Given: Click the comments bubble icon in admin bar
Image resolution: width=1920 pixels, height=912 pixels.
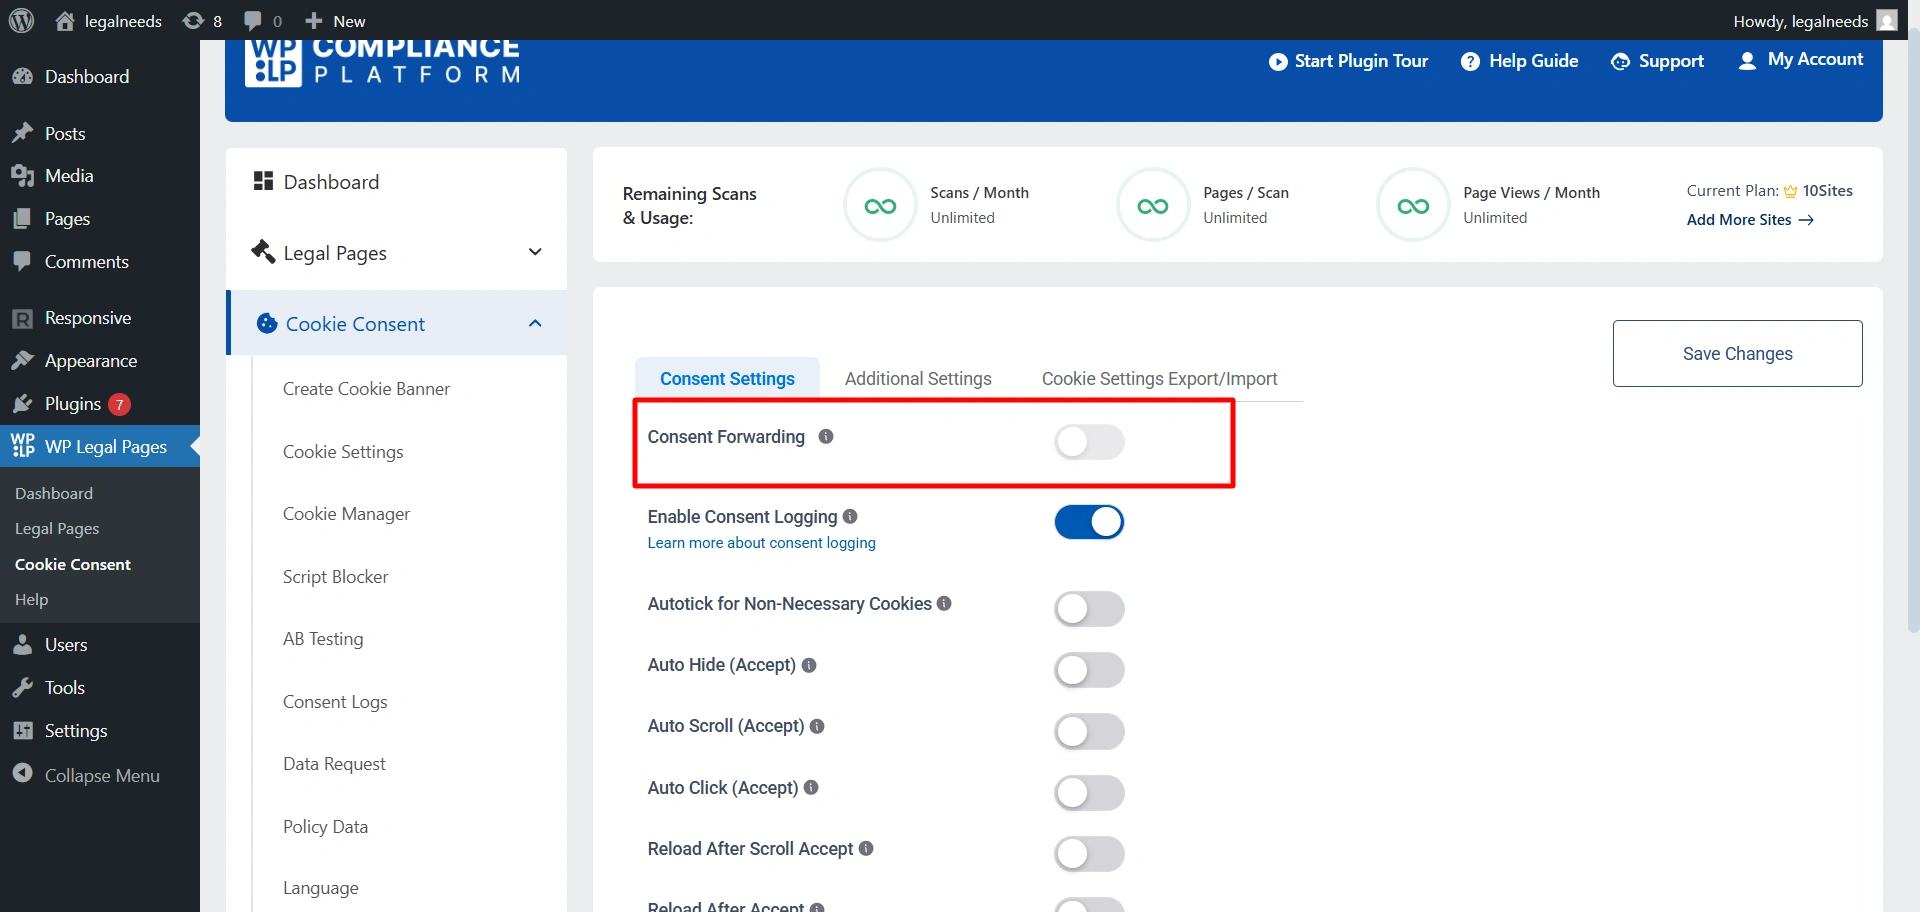Looking at the screenshot, I should point(253,21).
